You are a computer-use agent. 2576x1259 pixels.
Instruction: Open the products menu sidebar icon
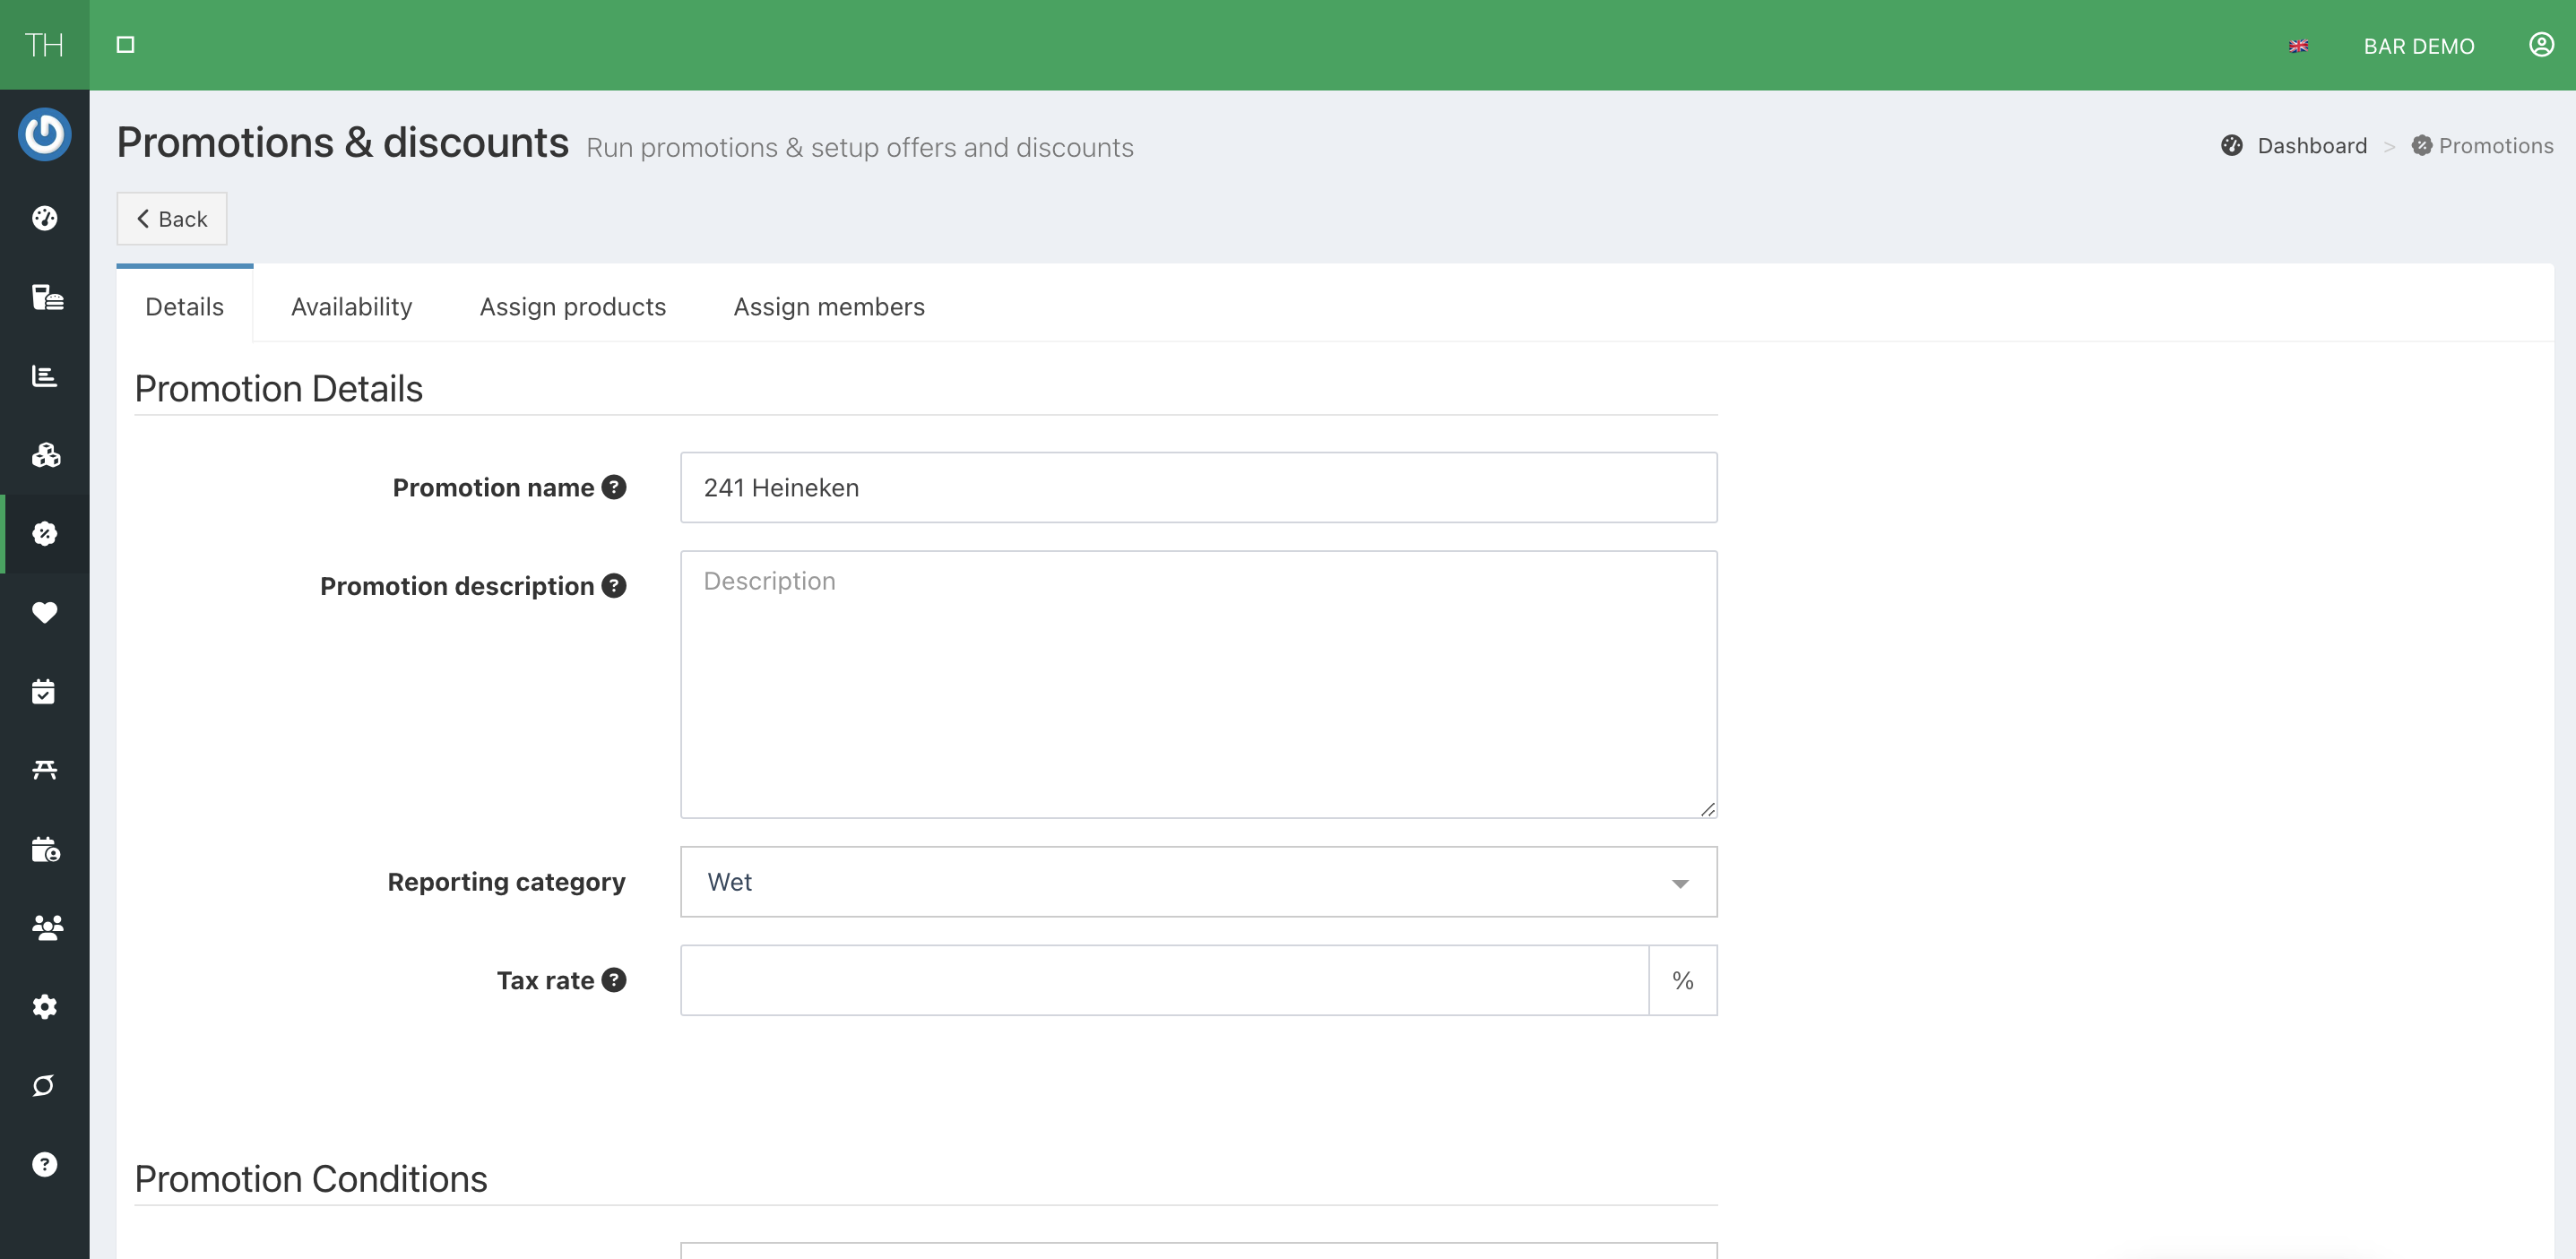(x=46, y=297)
